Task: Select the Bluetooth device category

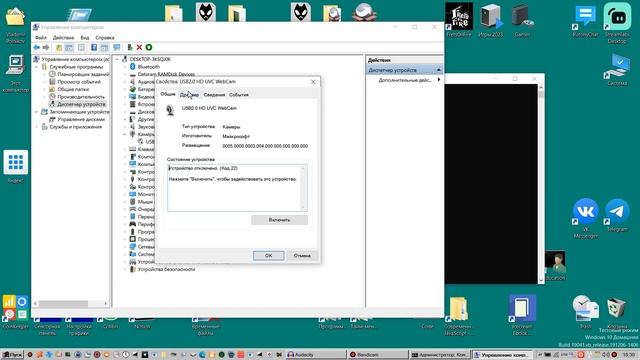Action: (149, 67)
